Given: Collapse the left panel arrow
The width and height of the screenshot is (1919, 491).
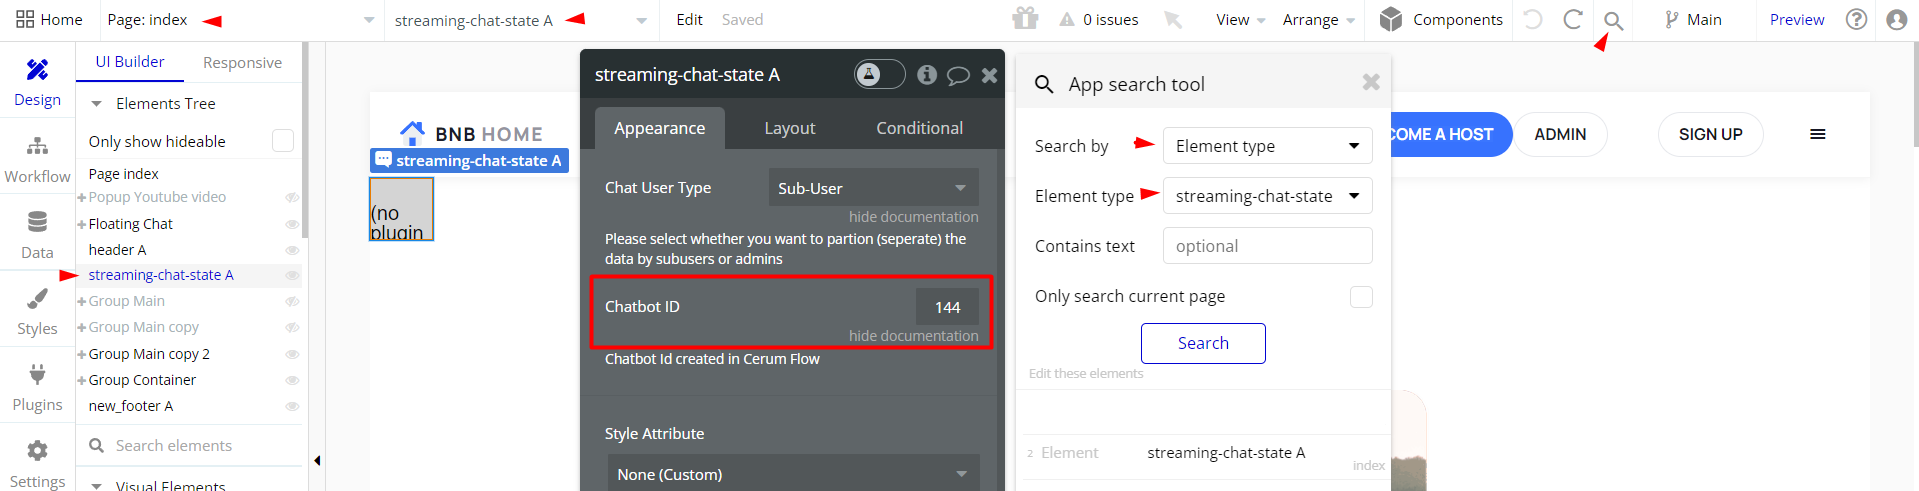Looking at the screenshot, I should [317, 461].
